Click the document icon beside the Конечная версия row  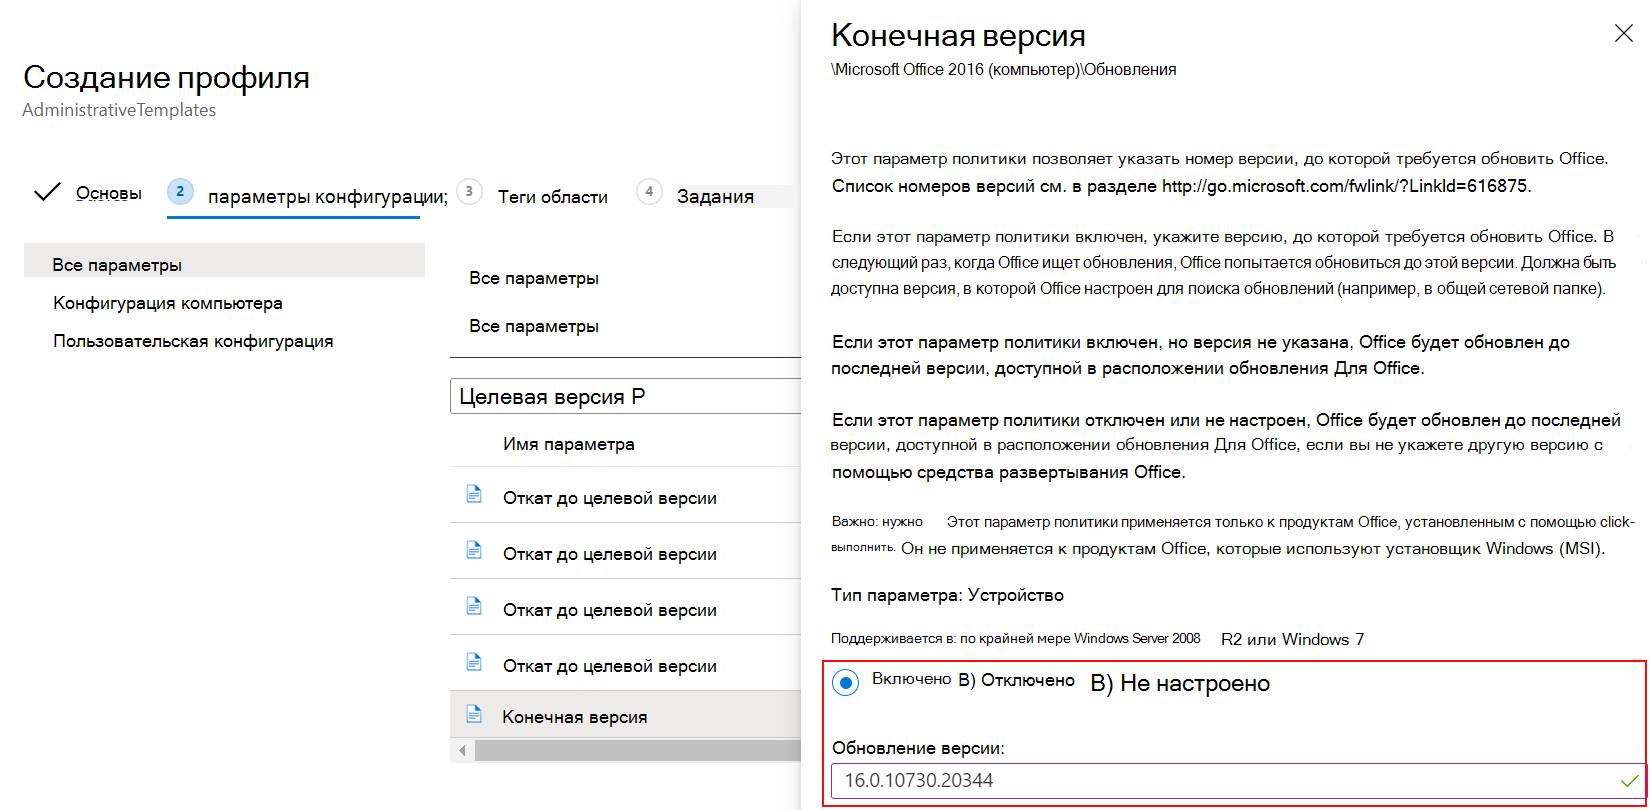pos(474,714)
